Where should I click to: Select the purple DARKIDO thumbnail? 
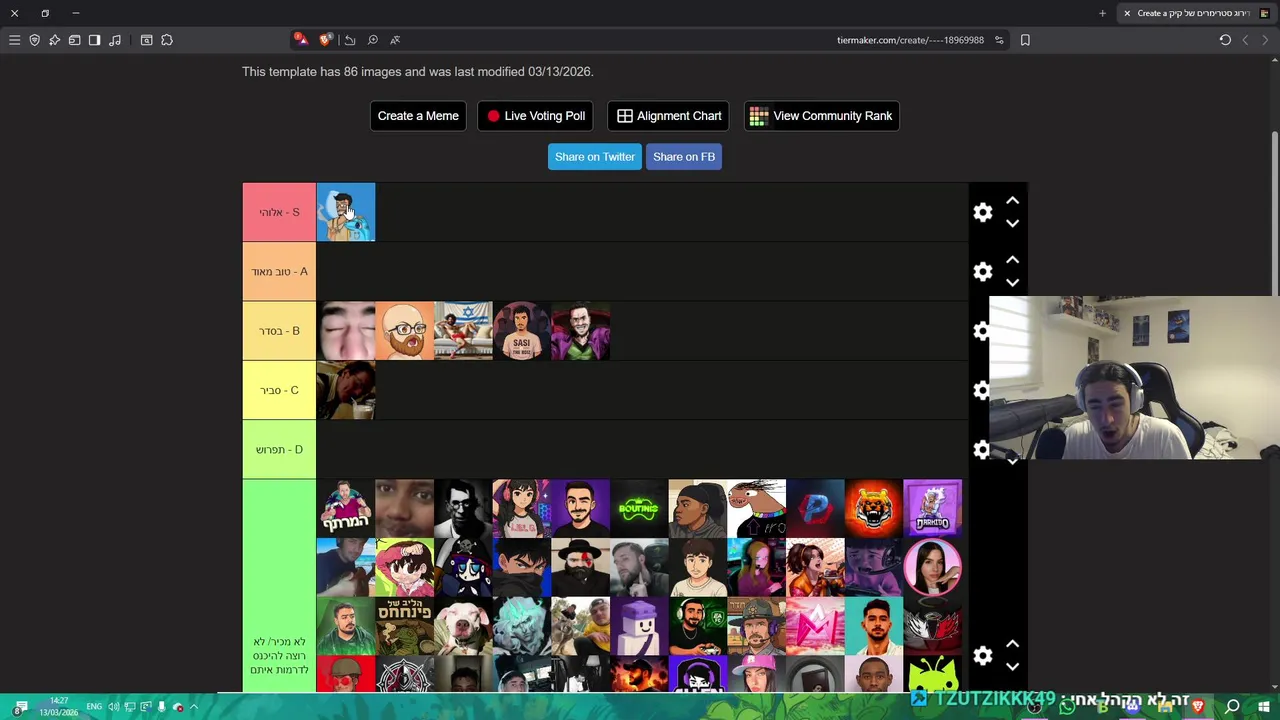tap(933, 509)
